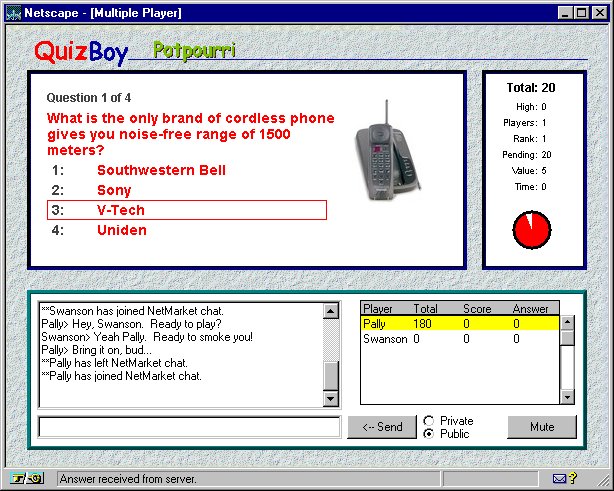This screenshot has width=614, height=491.
Task: Click chat line 'Swanson> Yeah Pally. Ready to smoke you!'
Action: (147, 337)
